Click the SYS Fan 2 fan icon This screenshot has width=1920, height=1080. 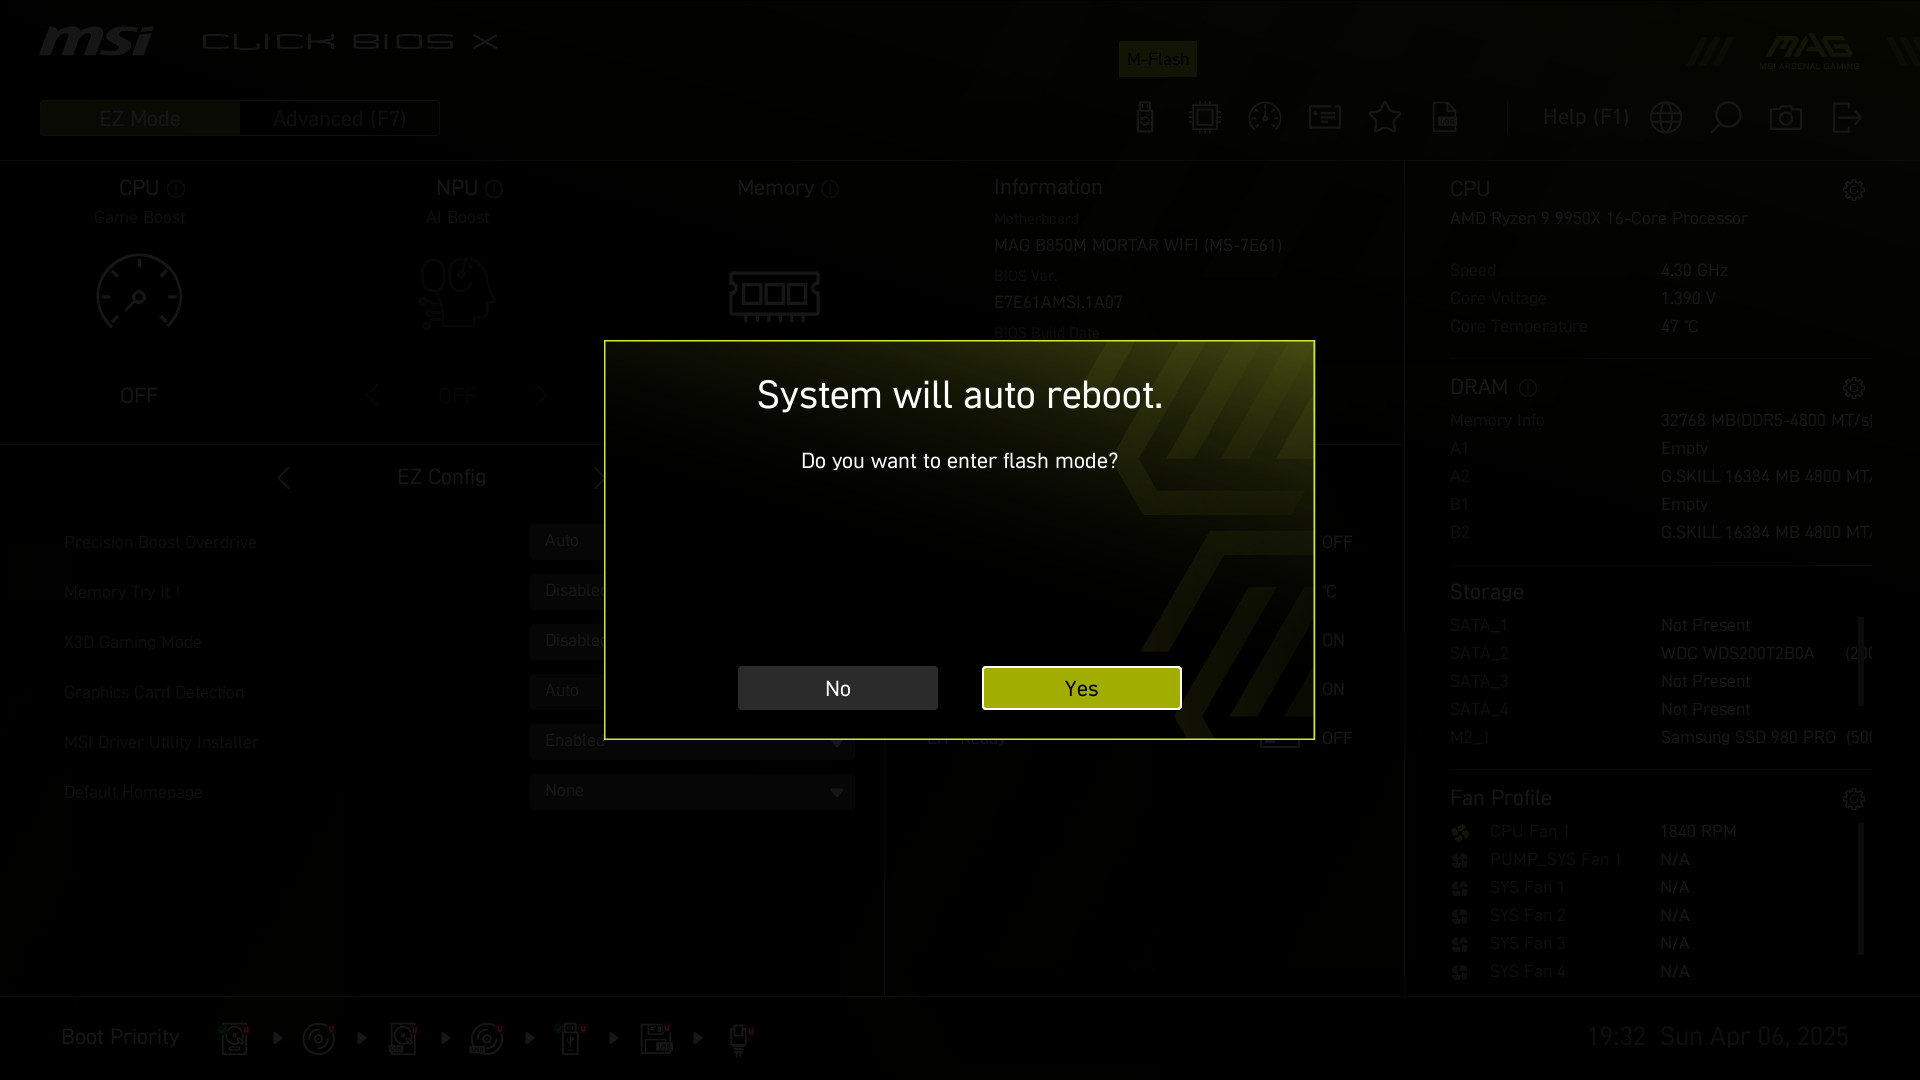point(1460,917)
